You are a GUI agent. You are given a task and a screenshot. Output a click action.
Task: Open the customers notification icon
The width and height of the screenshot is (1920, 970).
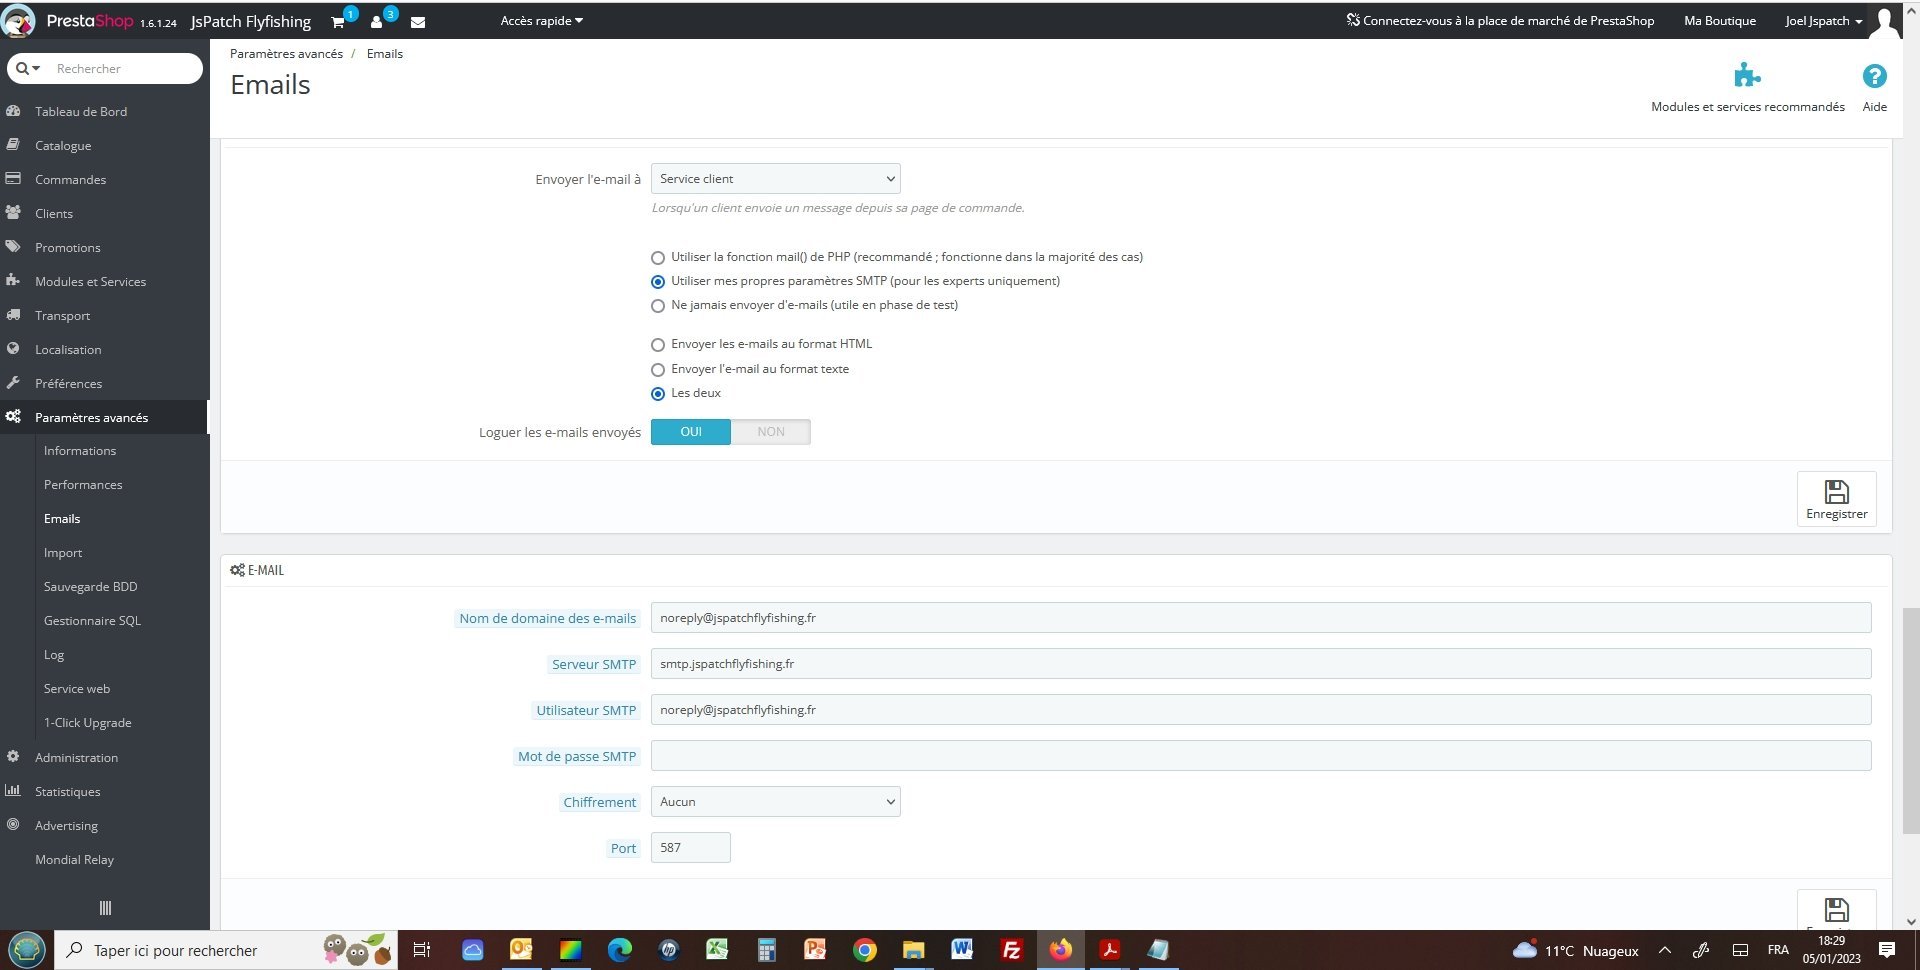click(x=376, y=22)
